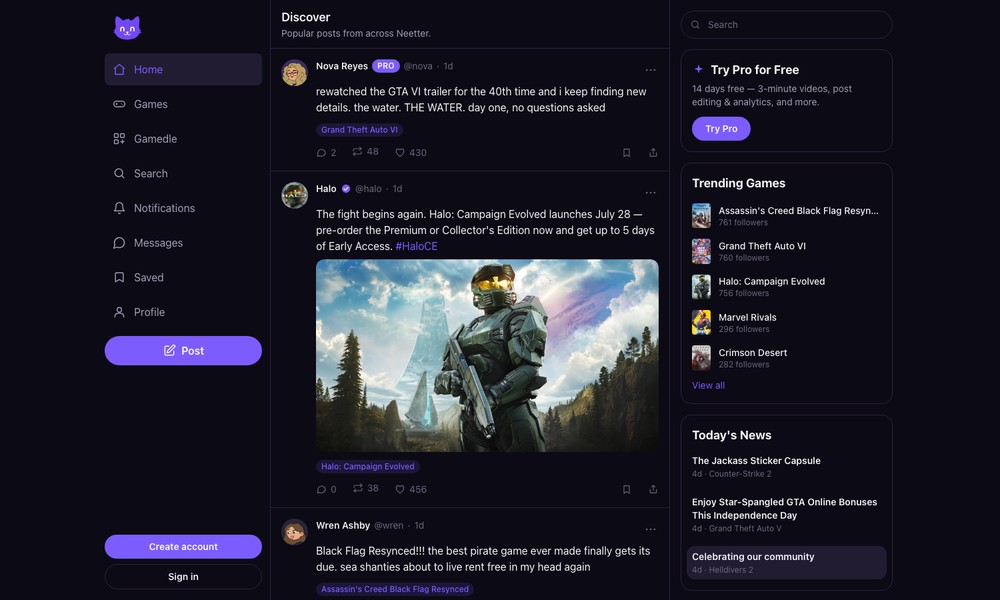Click the #HaloCE hashtag
Viewport: 1000px width, 600px height.
(x=416, y=246)
